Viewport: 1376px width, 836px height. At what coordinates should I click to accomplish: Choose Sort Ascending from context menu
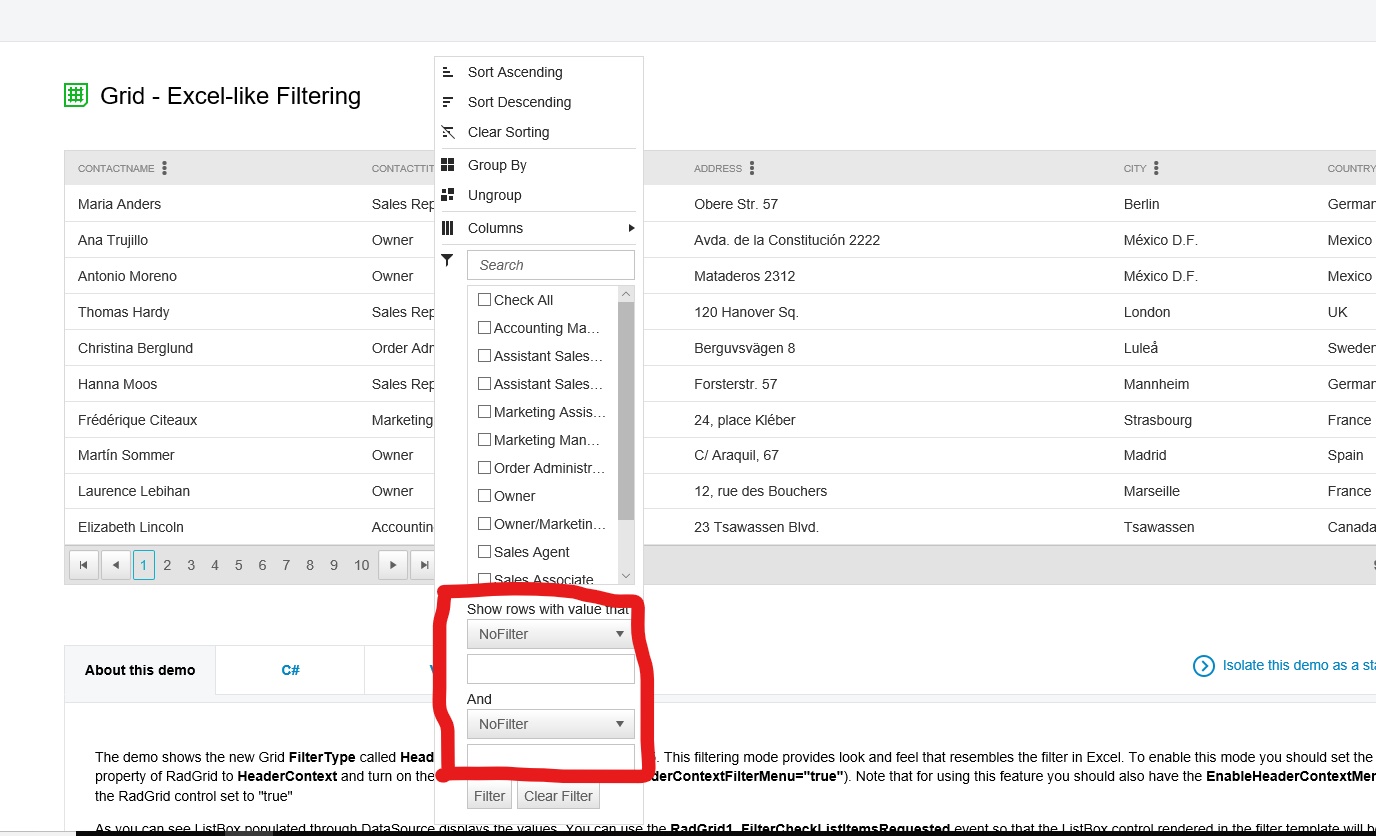click(x=515, y=72)
